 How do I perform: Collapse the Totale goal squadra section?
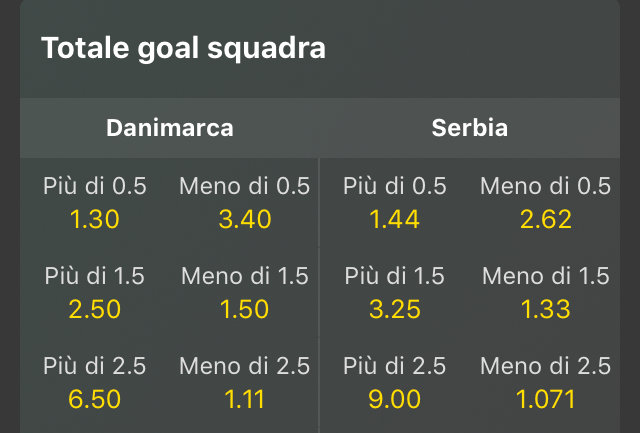tap(183, 48)
